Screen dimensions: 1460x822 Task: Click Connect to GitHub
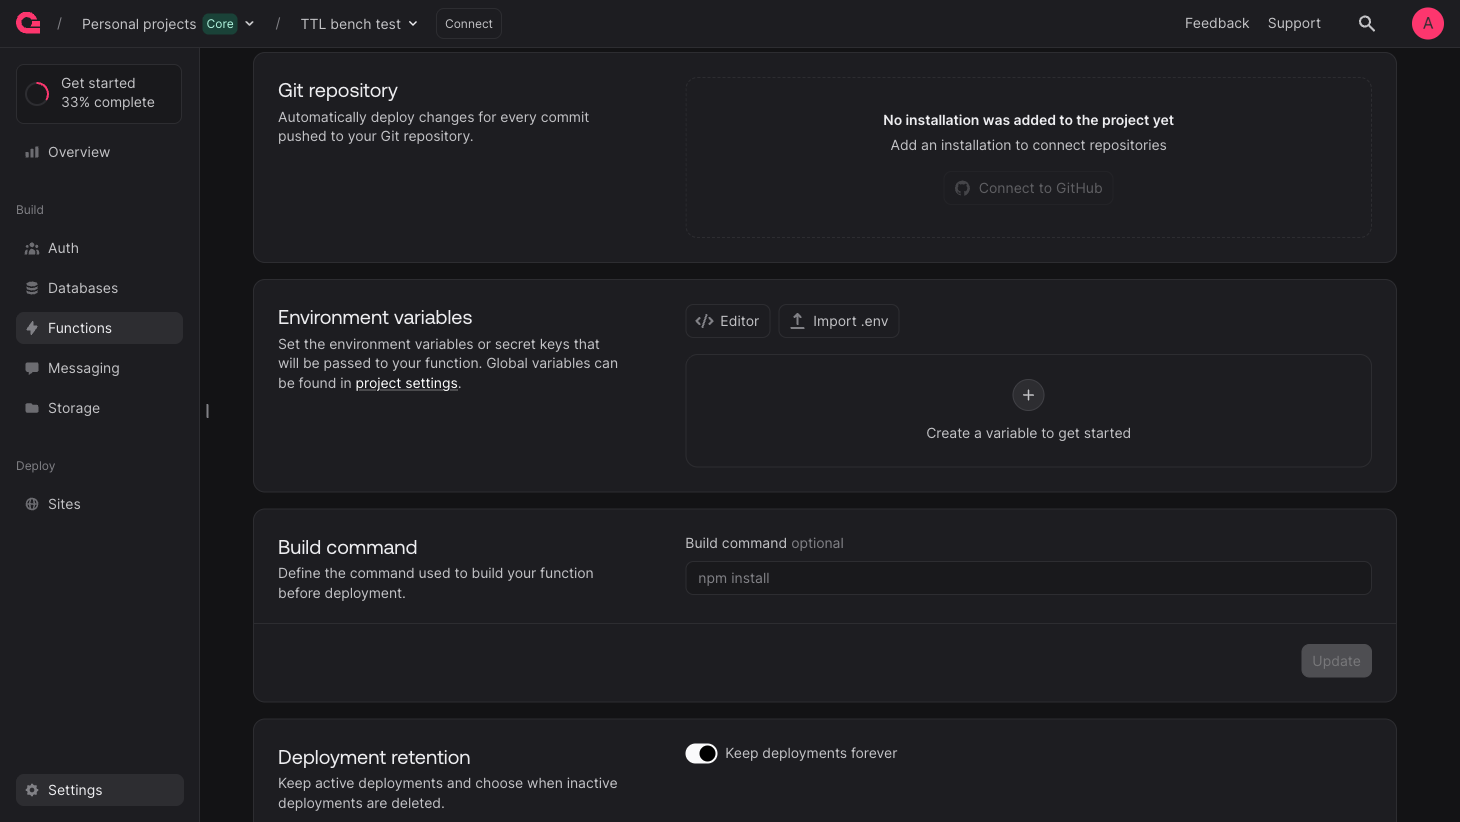pos(1028,188)
